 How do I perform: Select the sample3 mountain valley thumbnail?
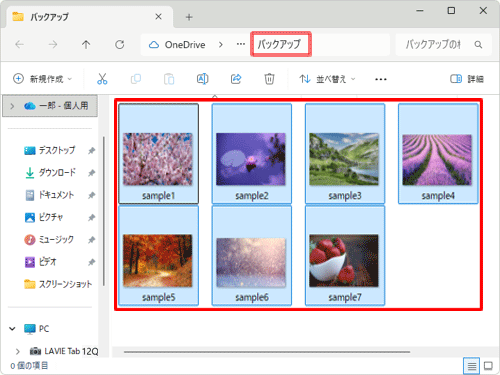click(x=345, y=154)
